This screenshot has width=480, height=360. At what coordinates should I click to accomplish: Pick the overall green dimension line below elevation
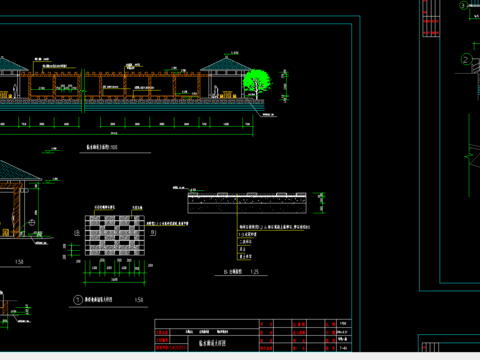coord(127,135)
